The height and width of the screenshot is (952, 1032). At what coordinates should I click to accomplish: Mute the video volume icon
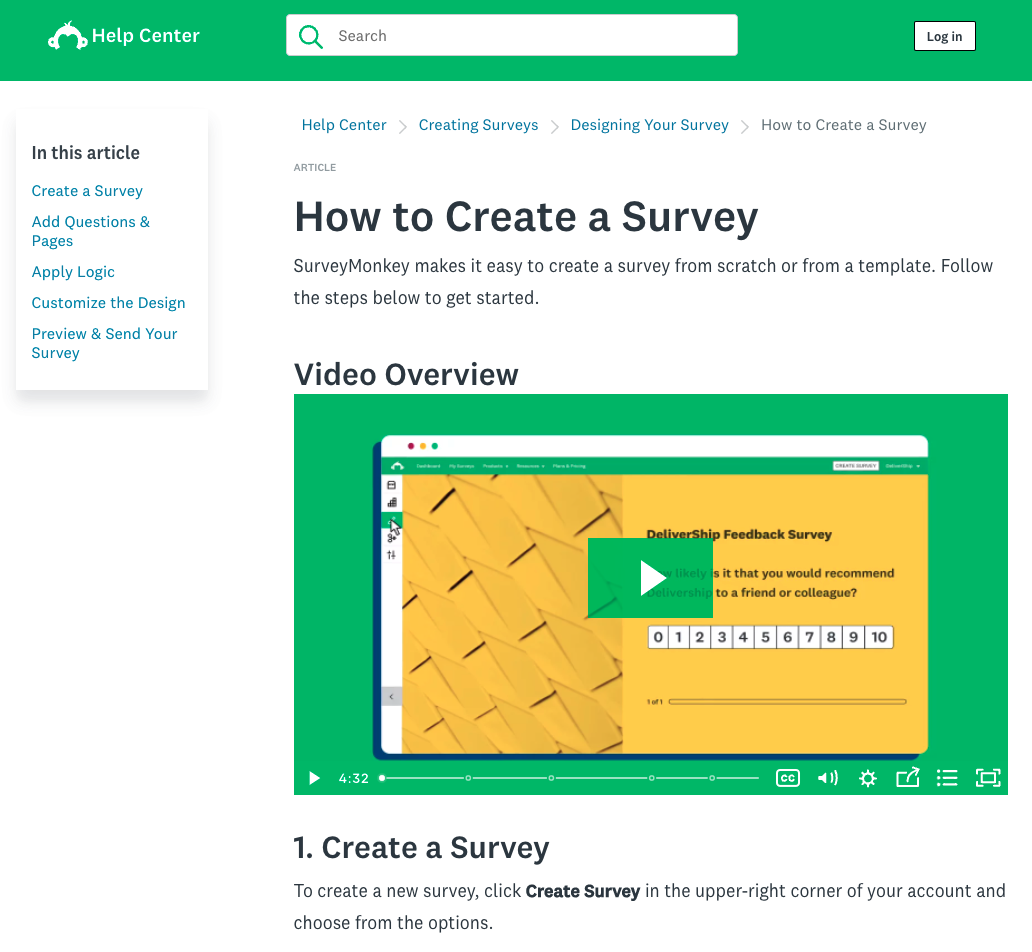(x=828, y=778)
